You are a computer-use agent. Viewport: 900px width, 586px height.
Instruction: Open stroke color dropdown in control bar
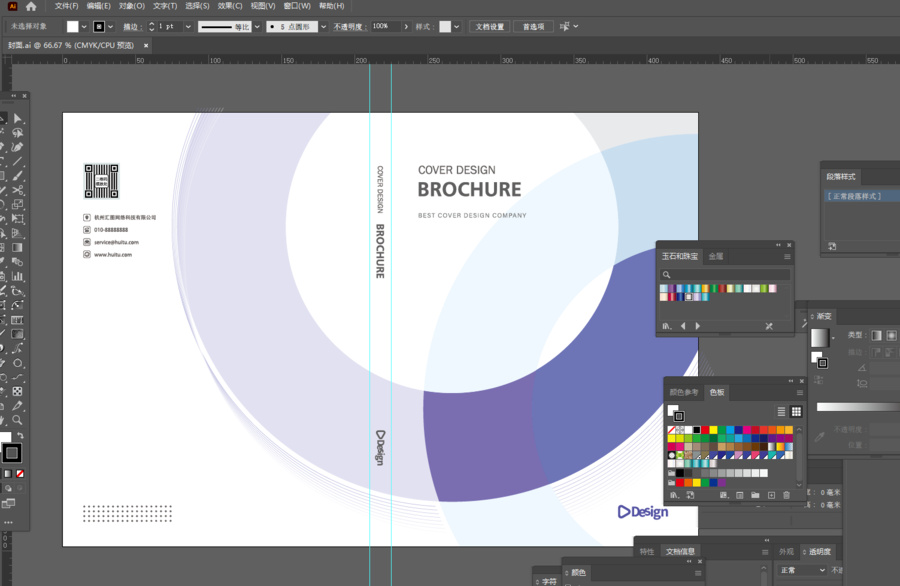pyautogui.click(x=110, y=26)
